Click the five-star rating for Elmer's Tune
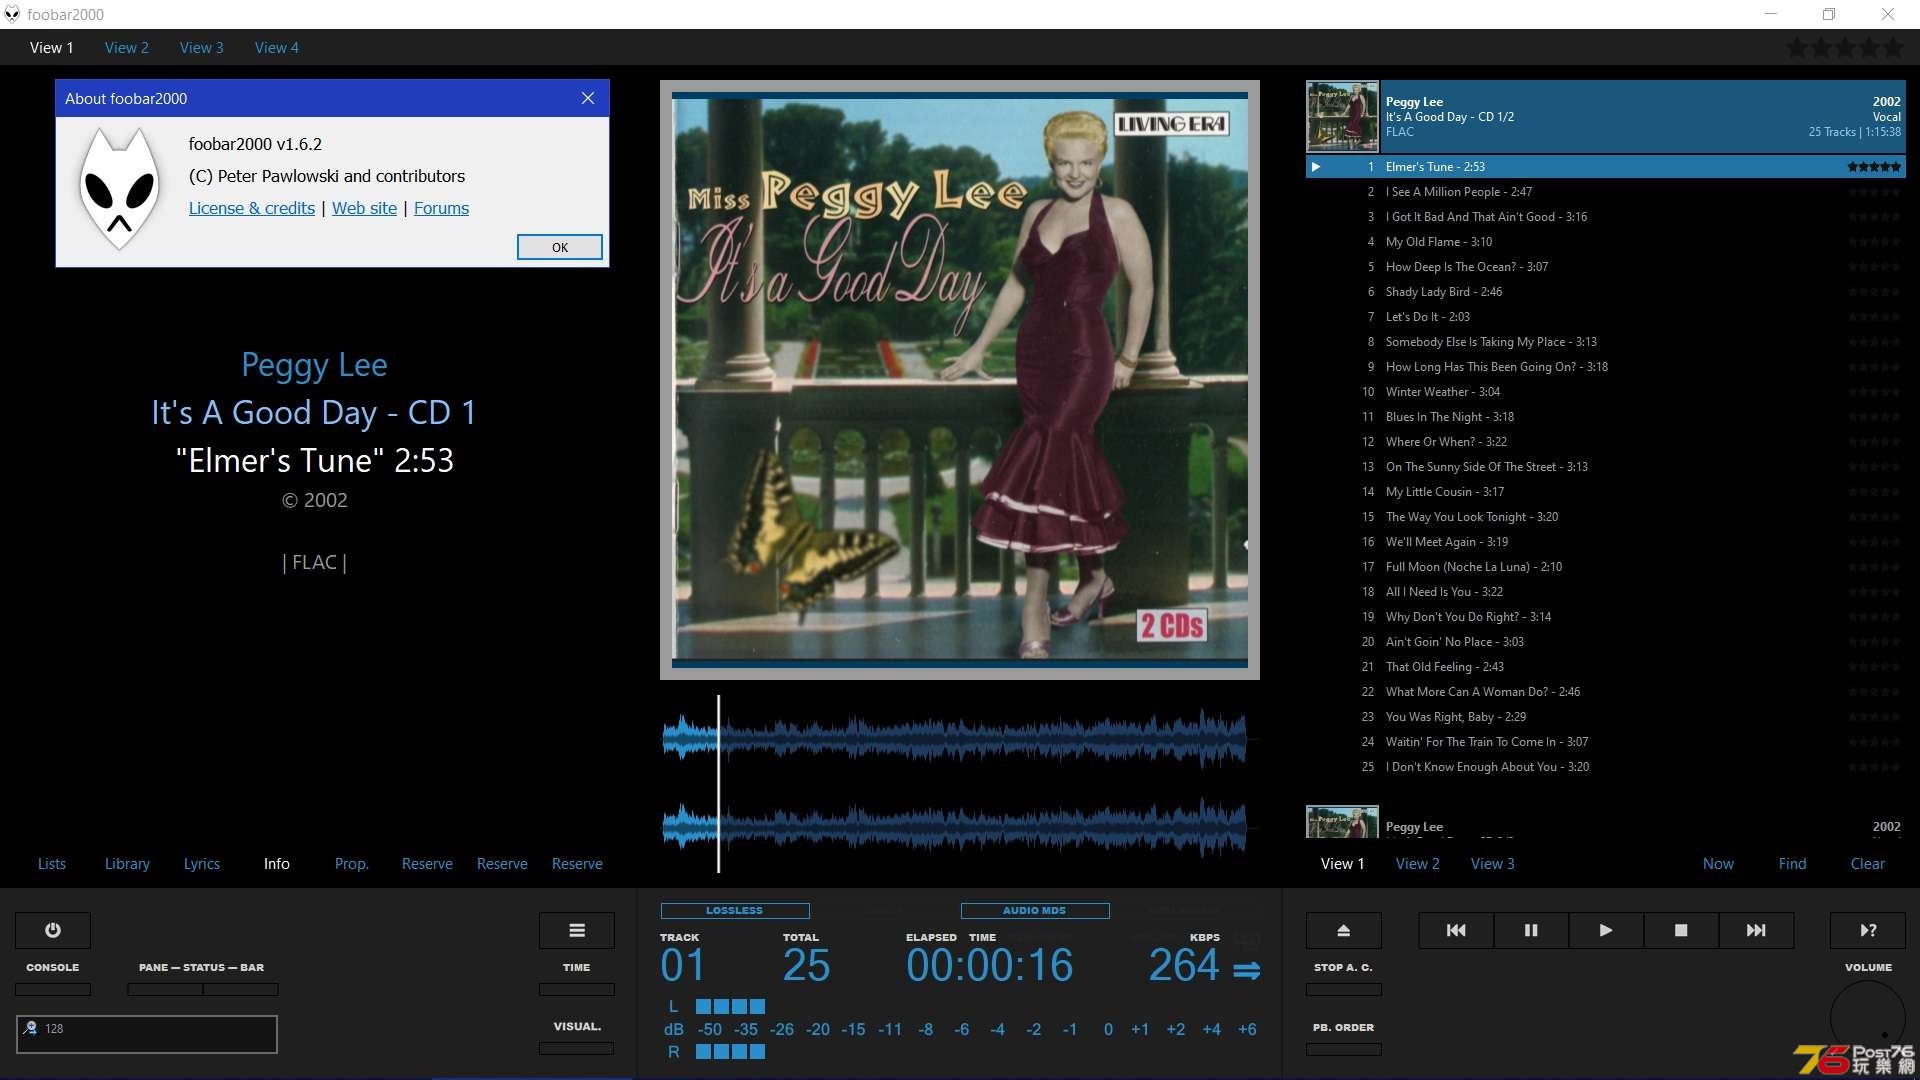Viewport: 1920px width, 1080px height. 1874,167
